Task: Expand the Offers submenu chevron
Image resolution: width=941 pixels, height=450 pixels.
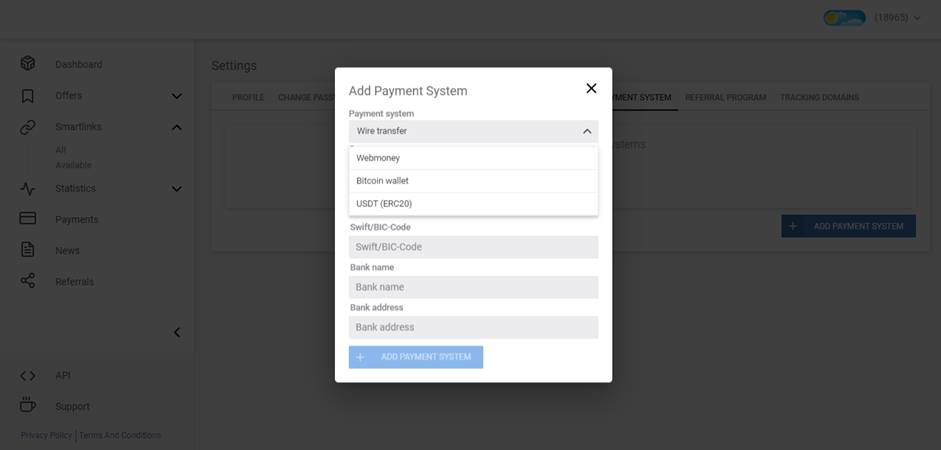Action: click(x=177, y=96)
